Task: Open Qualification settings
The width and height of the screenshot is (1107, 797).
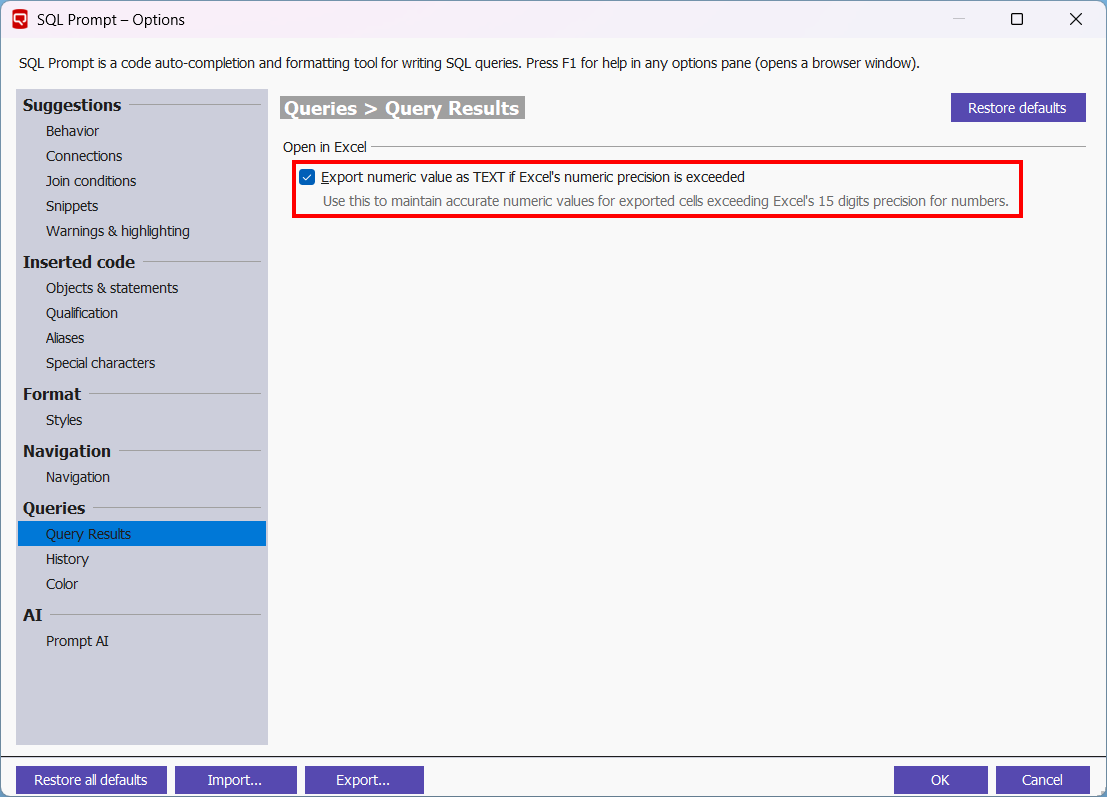Action: pyautogui.click(x=82, y=313)
